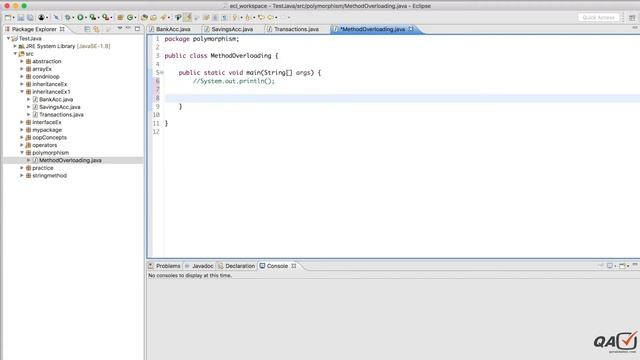Click the commented System.out.println line
Image resolution: width=640 pixels, height=360 pixels.
click(233, 81)
